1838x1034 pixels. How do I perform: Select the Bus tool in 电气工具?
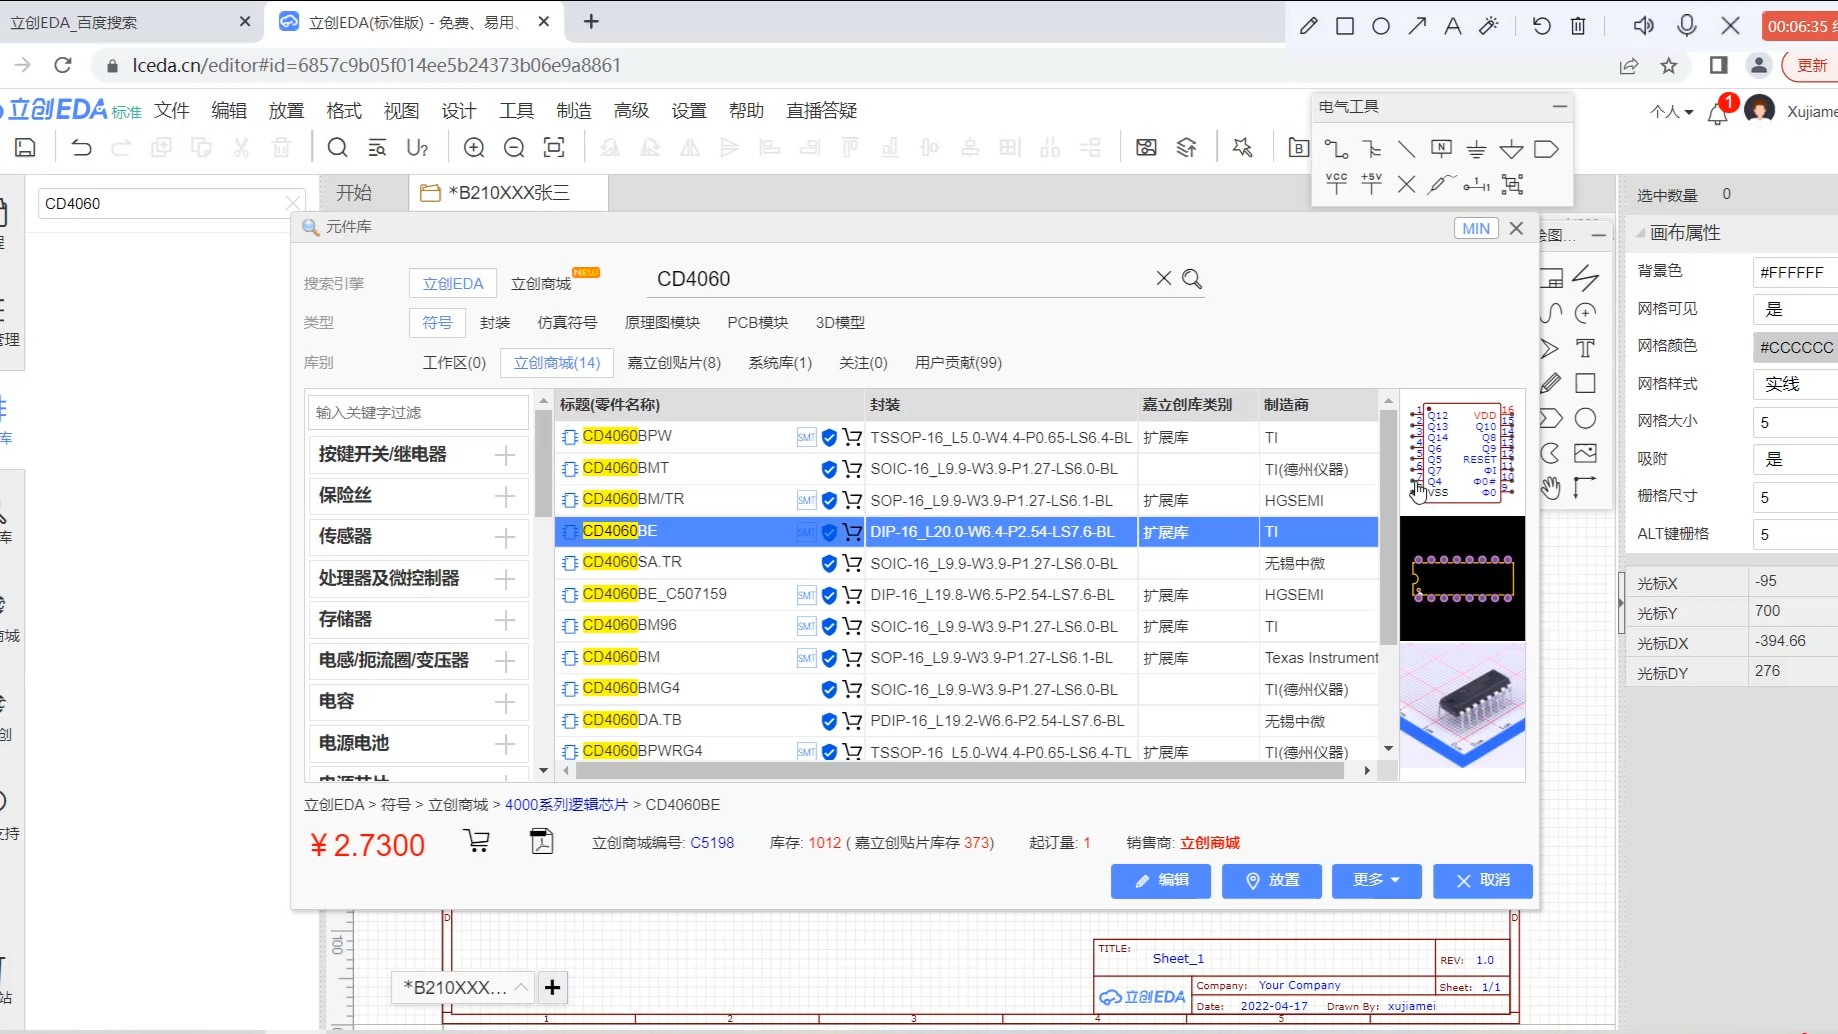pyautogui.click(x=1372, y=150)
